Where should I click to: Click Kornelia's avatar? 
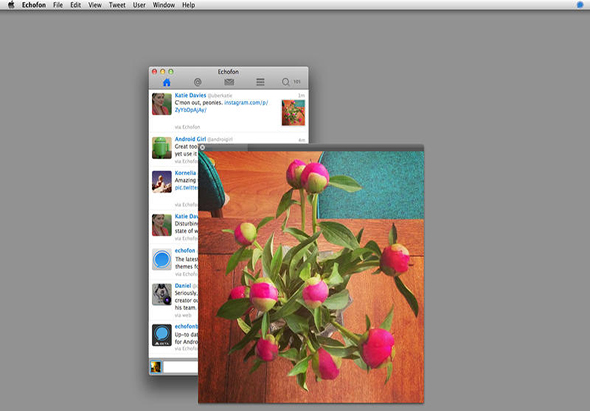pos(162,182)
